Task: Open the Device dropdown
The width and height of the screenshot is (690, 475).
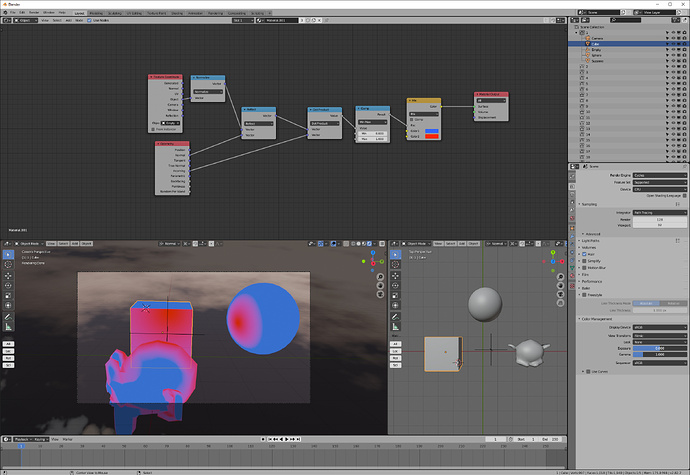Action: click(659, 189)
